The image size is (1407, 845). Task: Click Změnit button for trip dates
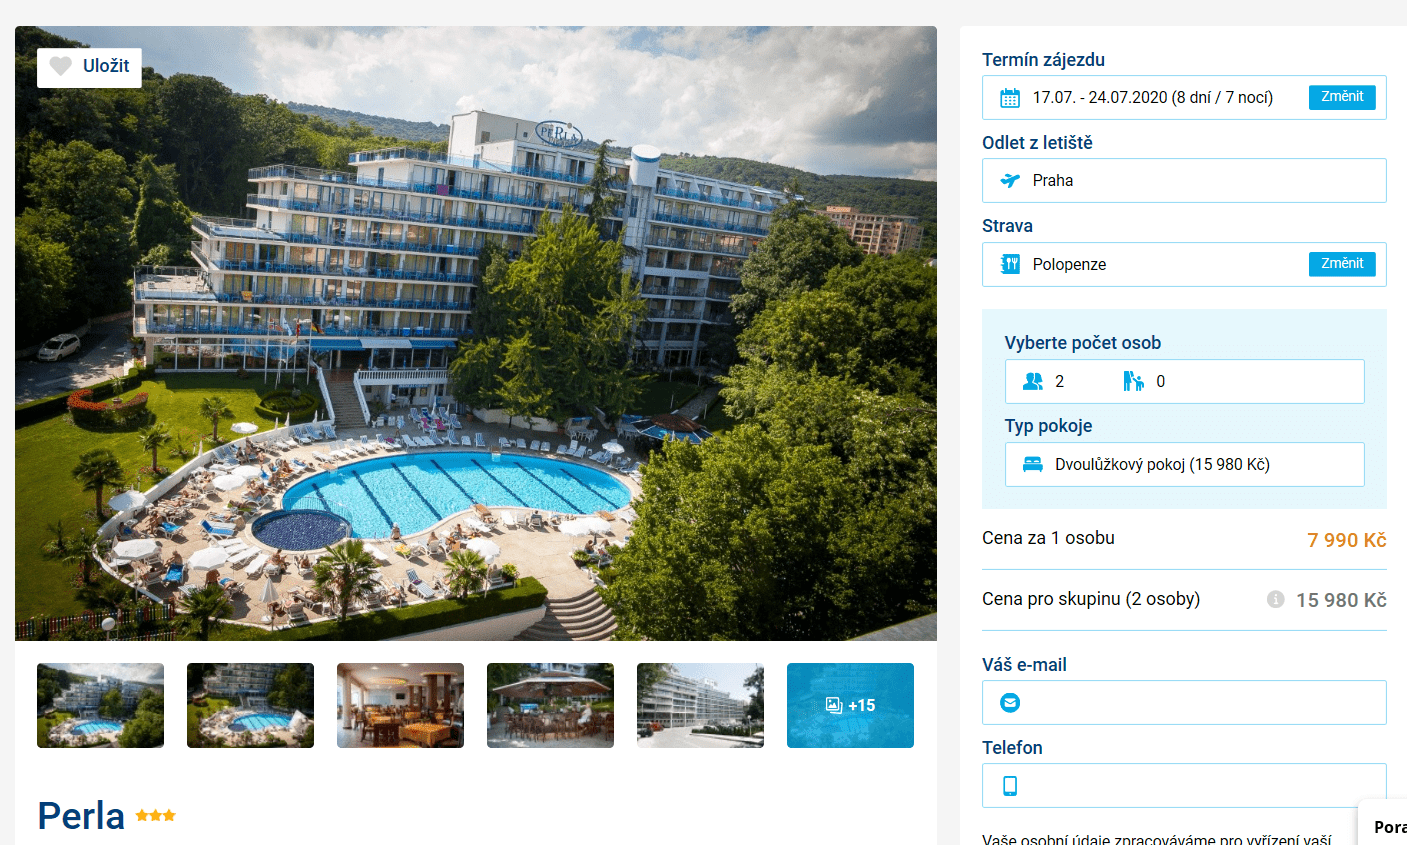pyautogui.click(x=1342, y=97)
